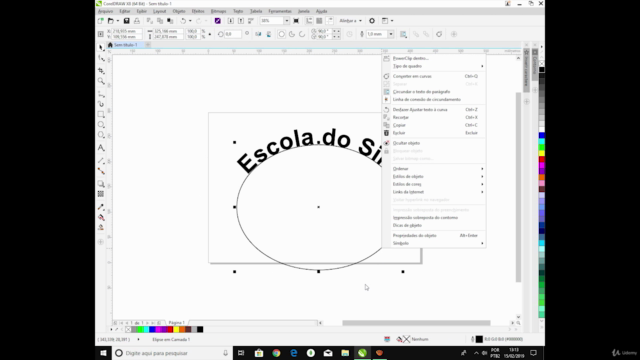Click the Options gear icon
This screenshot has height=360, width=640.
pos(372,21)
